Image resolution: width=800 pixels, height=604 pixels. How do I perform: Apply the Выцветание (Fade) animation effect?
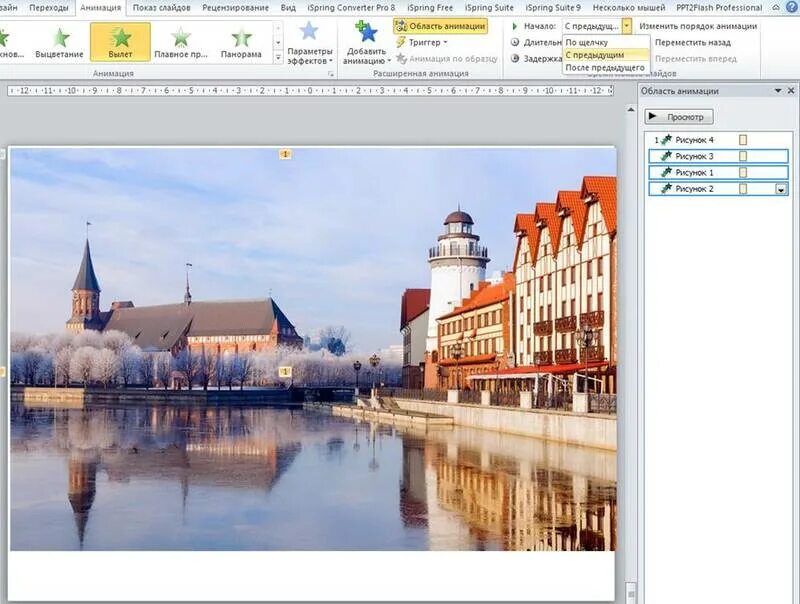click(59, 43)
